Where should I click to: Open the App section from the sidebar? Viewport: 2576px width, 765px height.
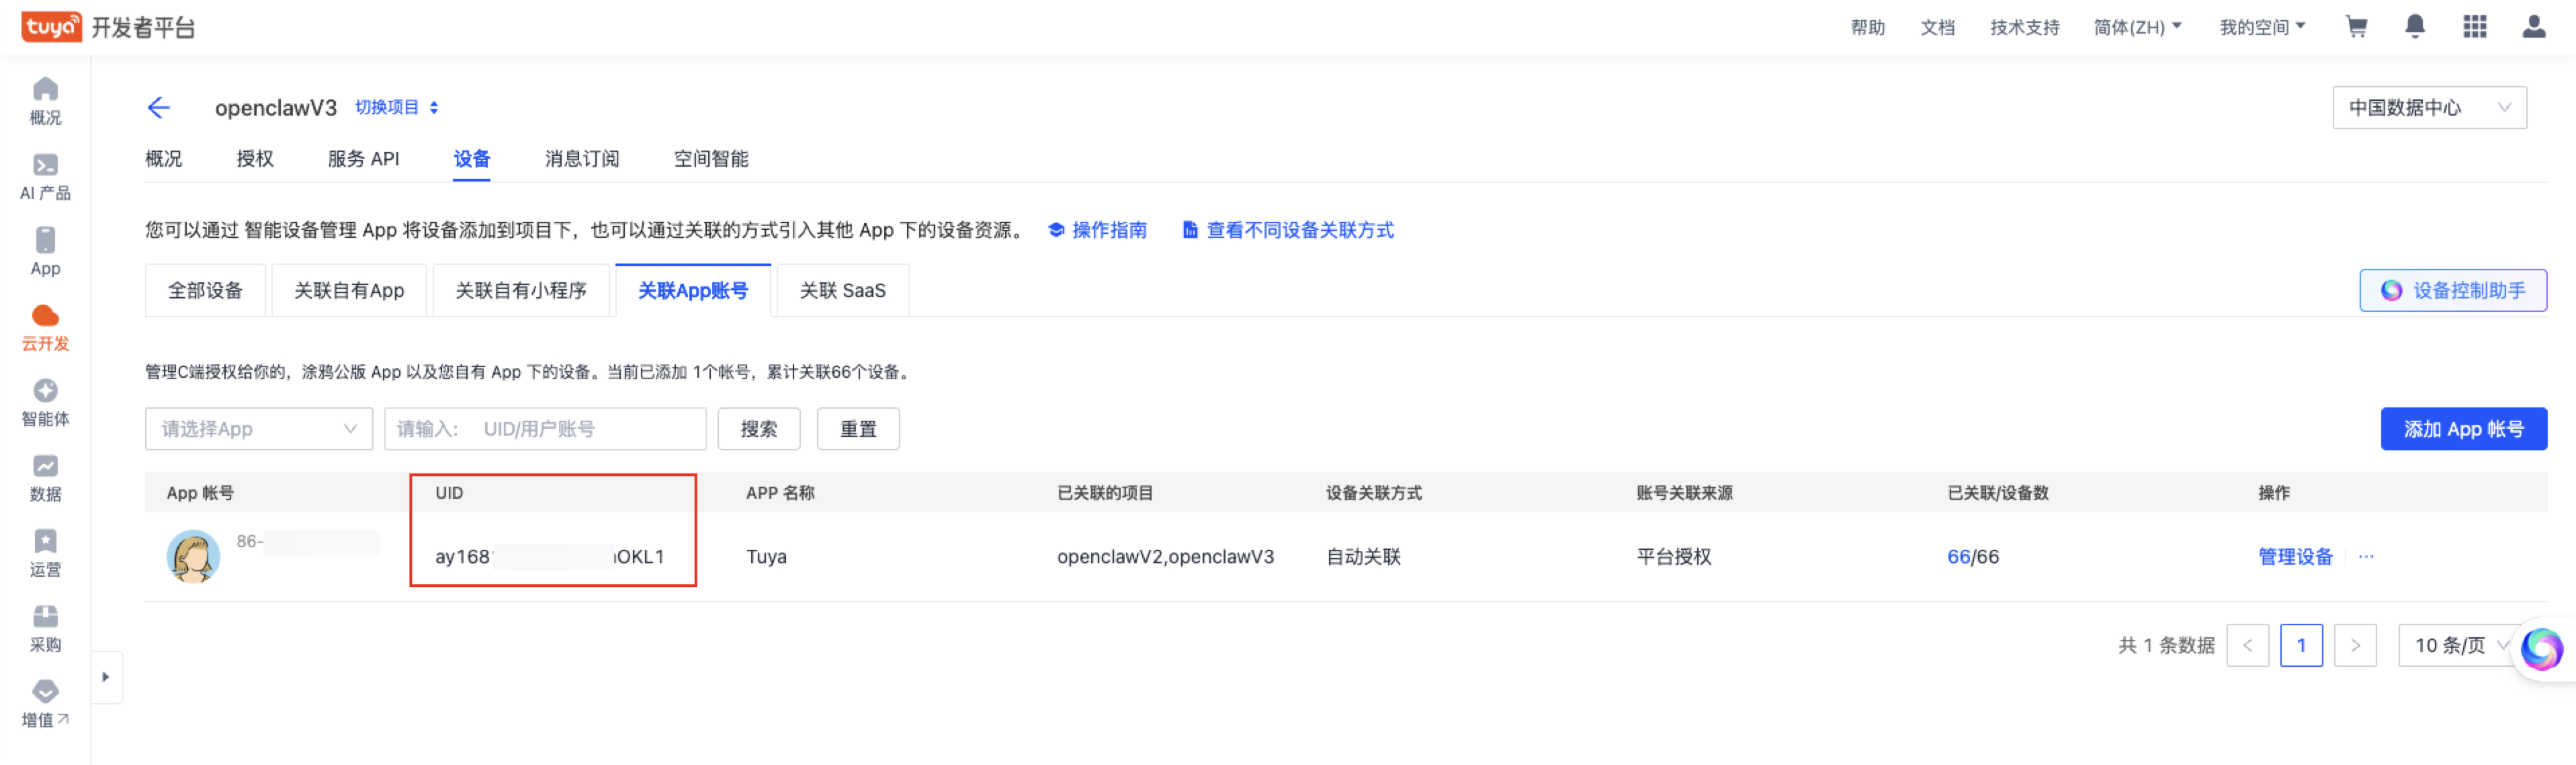point(45,252)
